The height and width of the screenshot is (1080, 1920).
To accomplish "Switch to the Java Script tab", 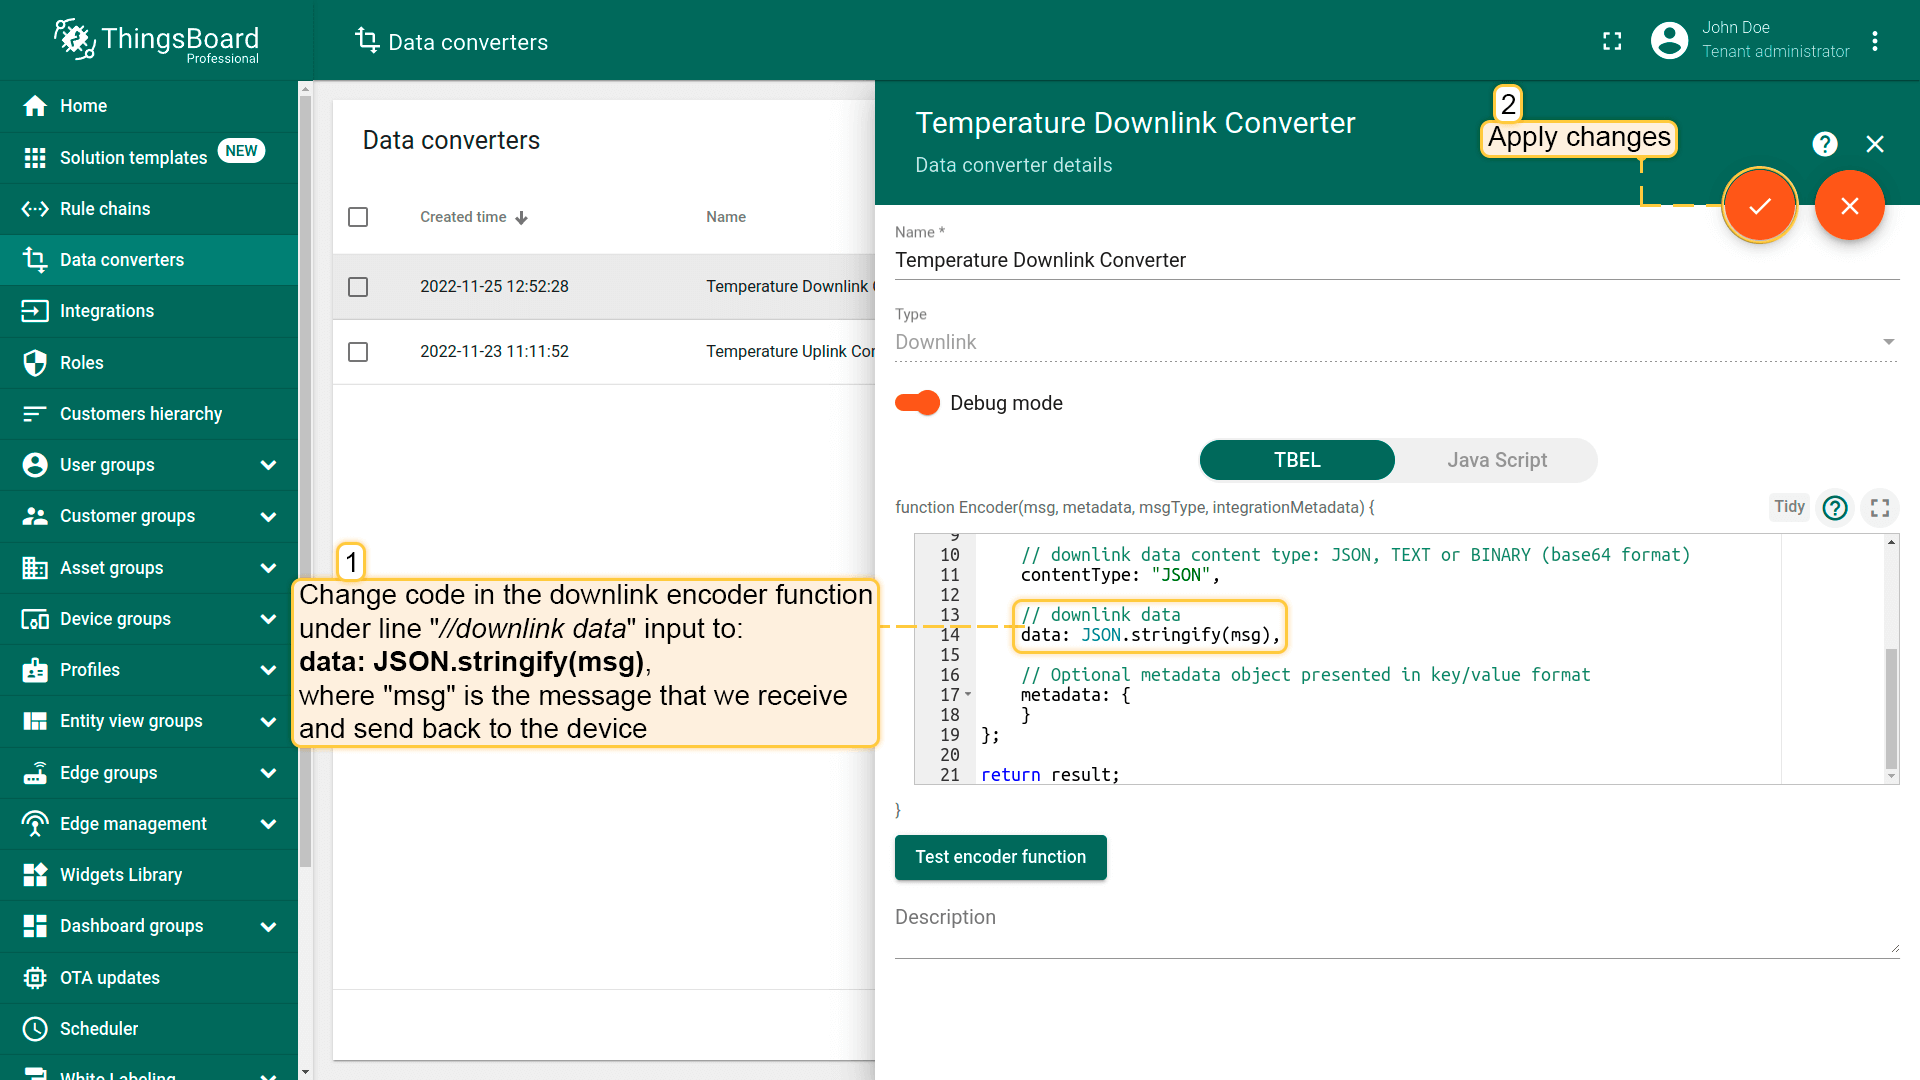I will click(x=1496, y=460).
